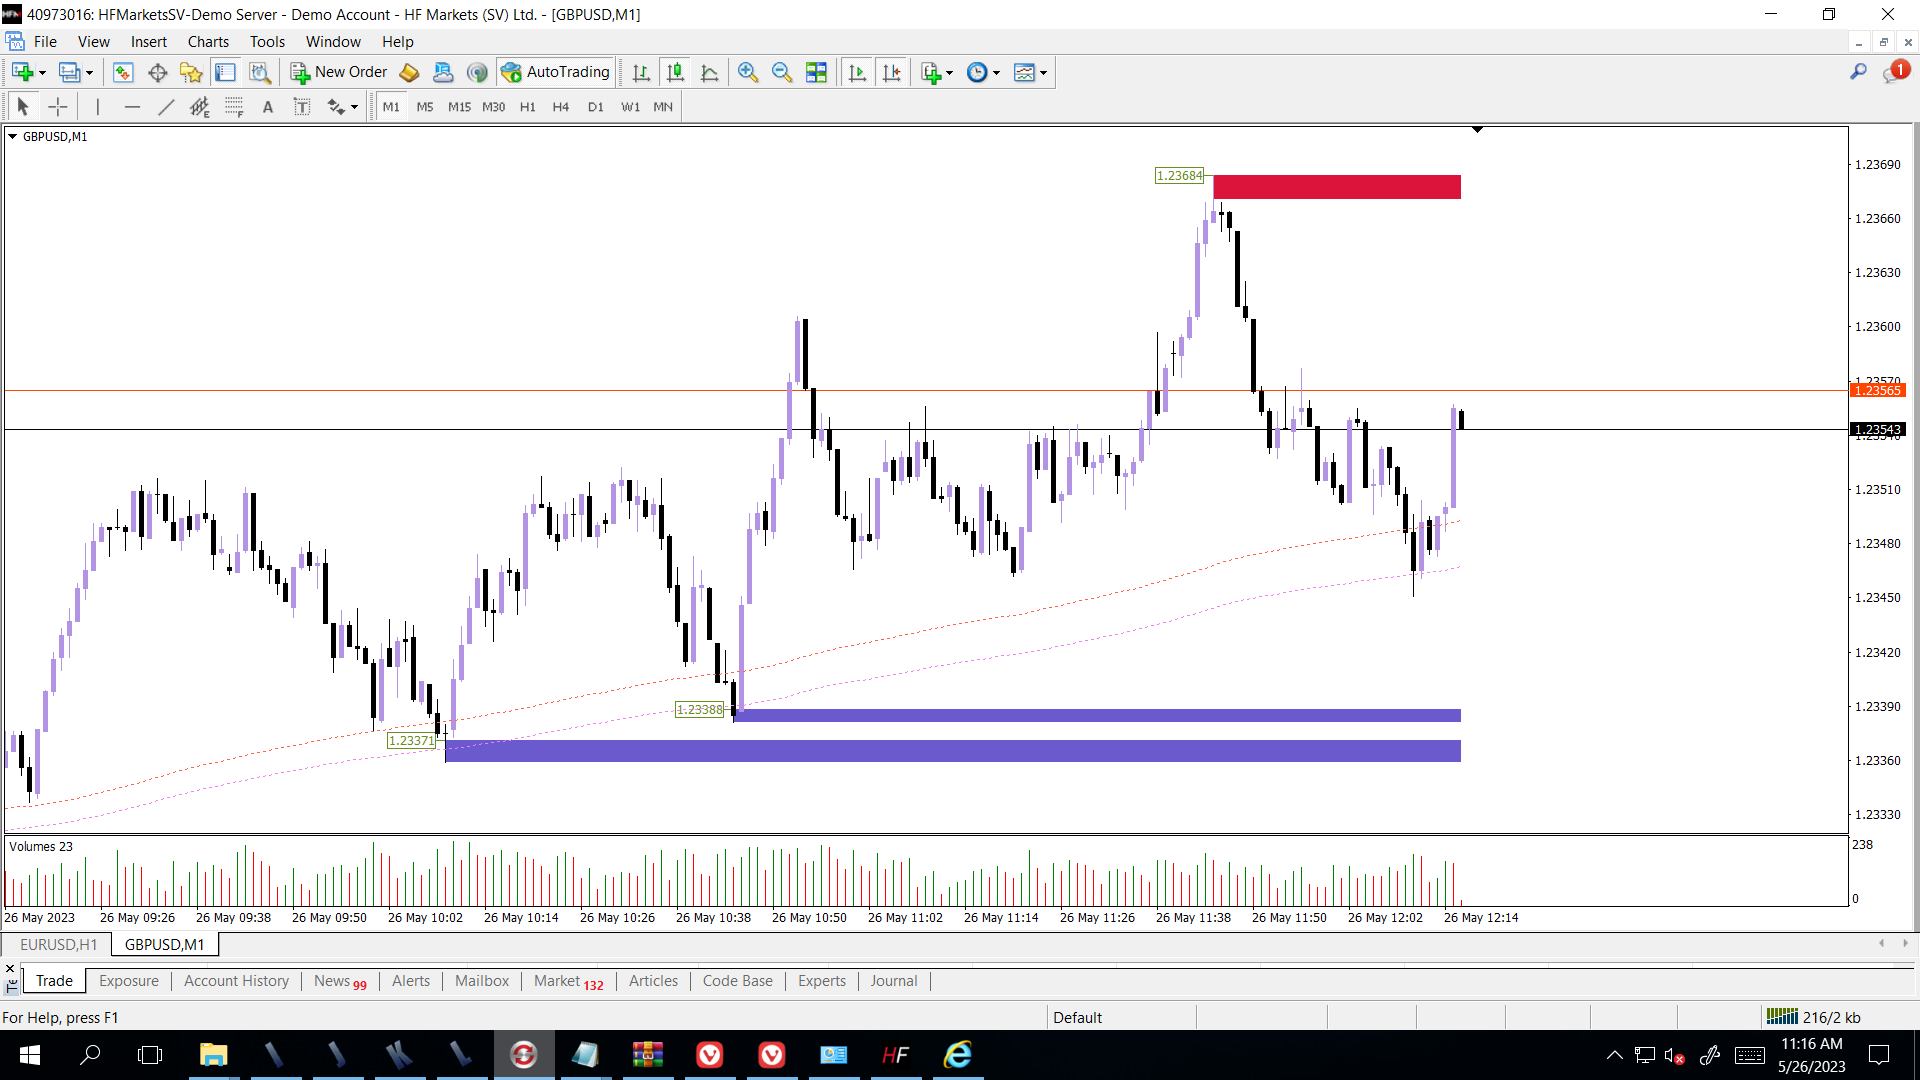Screen dimensions: 1920x1080
Task: Switch to the Account History tab
Action: [236, 981]
